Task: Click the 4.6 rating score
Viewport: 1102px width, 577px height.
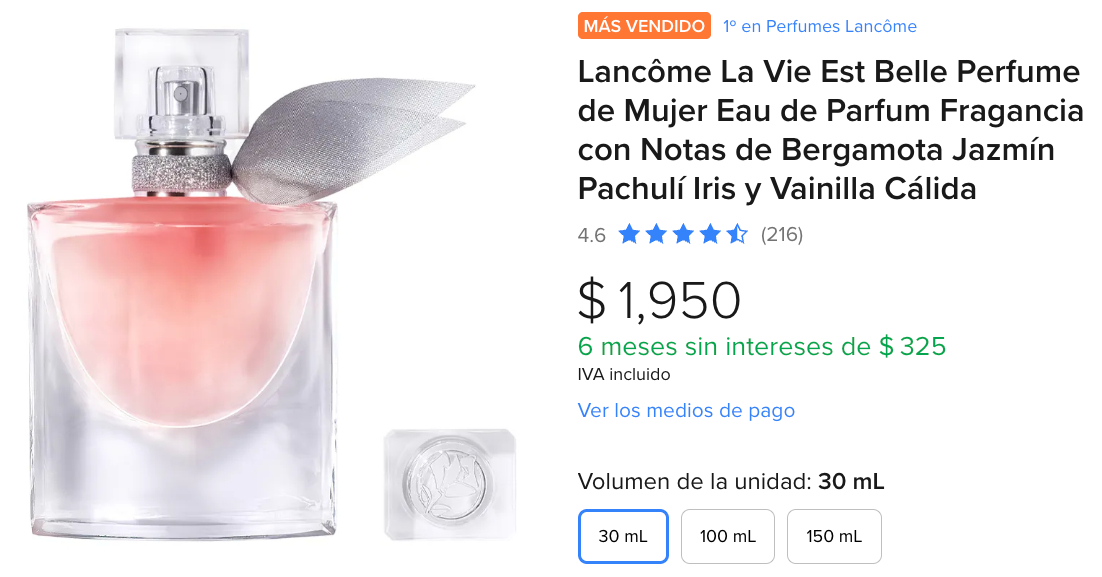Action: pyautogui.click(x=591, y=235)
